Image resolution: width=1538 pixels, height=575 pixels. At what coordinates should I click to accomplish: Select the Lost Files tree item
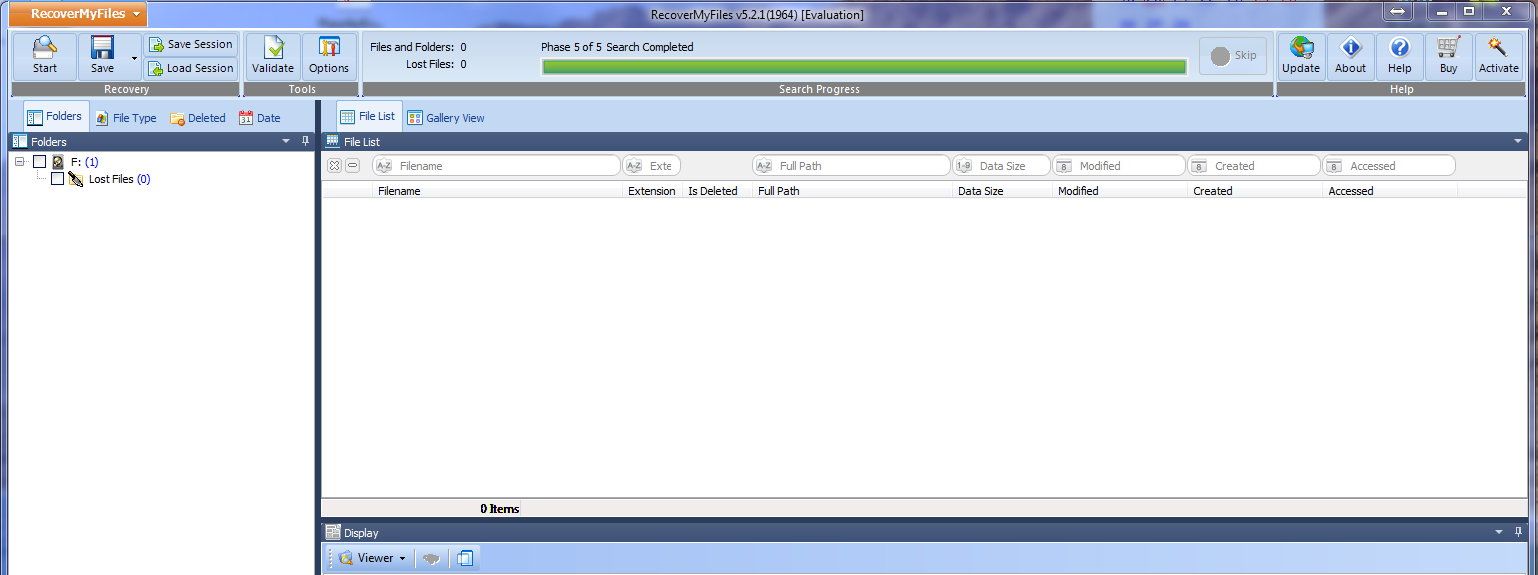click(x=119, y=179)
